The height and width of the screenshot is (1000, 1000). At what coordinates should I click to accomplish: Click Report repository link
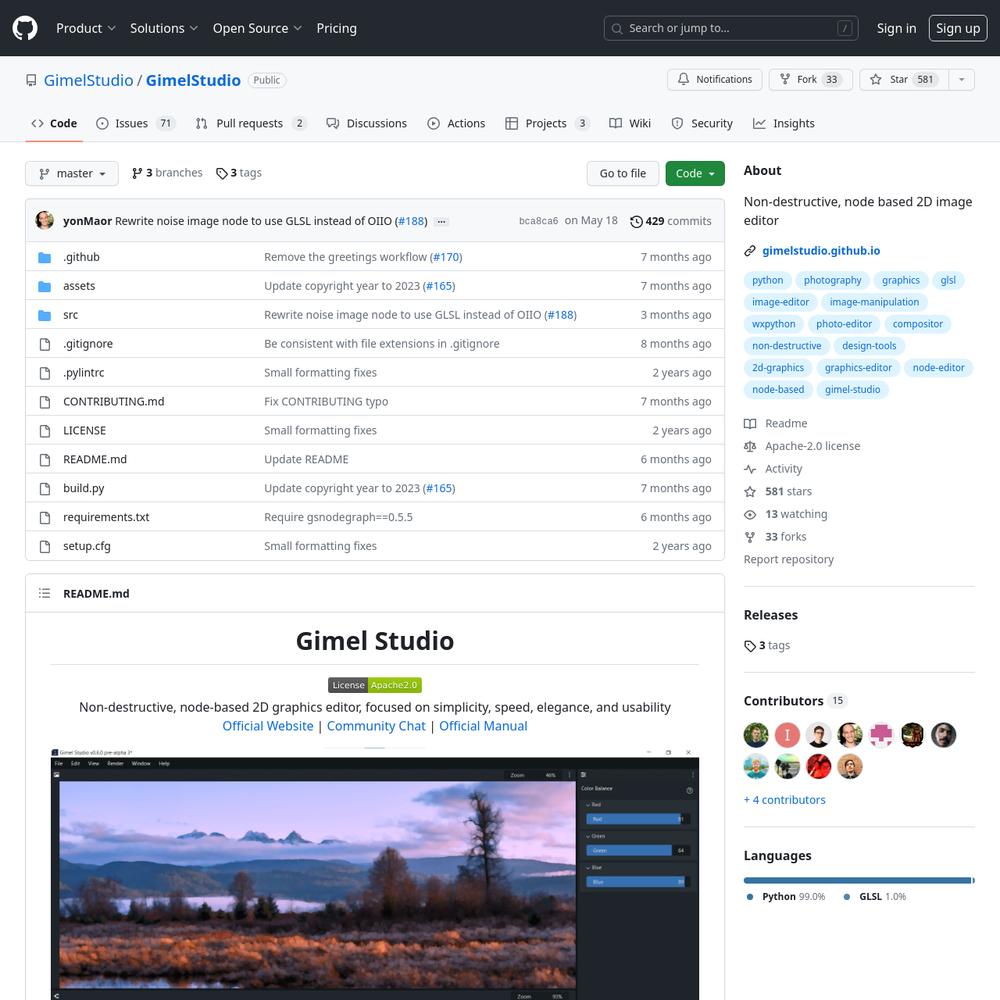(788, 559)
